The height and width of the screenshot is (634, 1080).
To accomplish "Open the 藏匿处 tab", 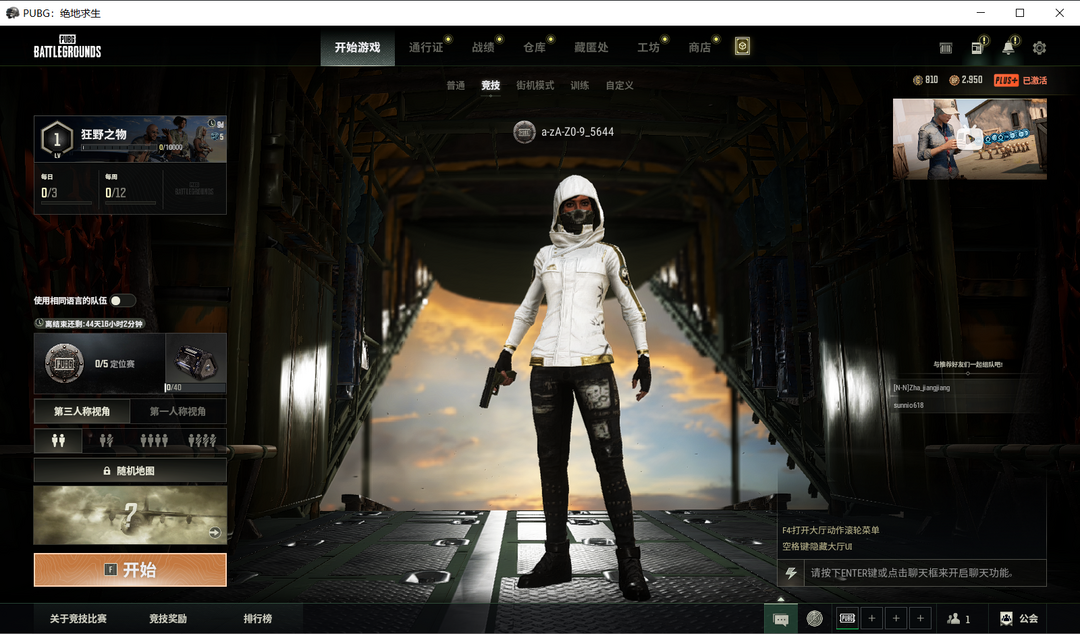I will 592,48.
